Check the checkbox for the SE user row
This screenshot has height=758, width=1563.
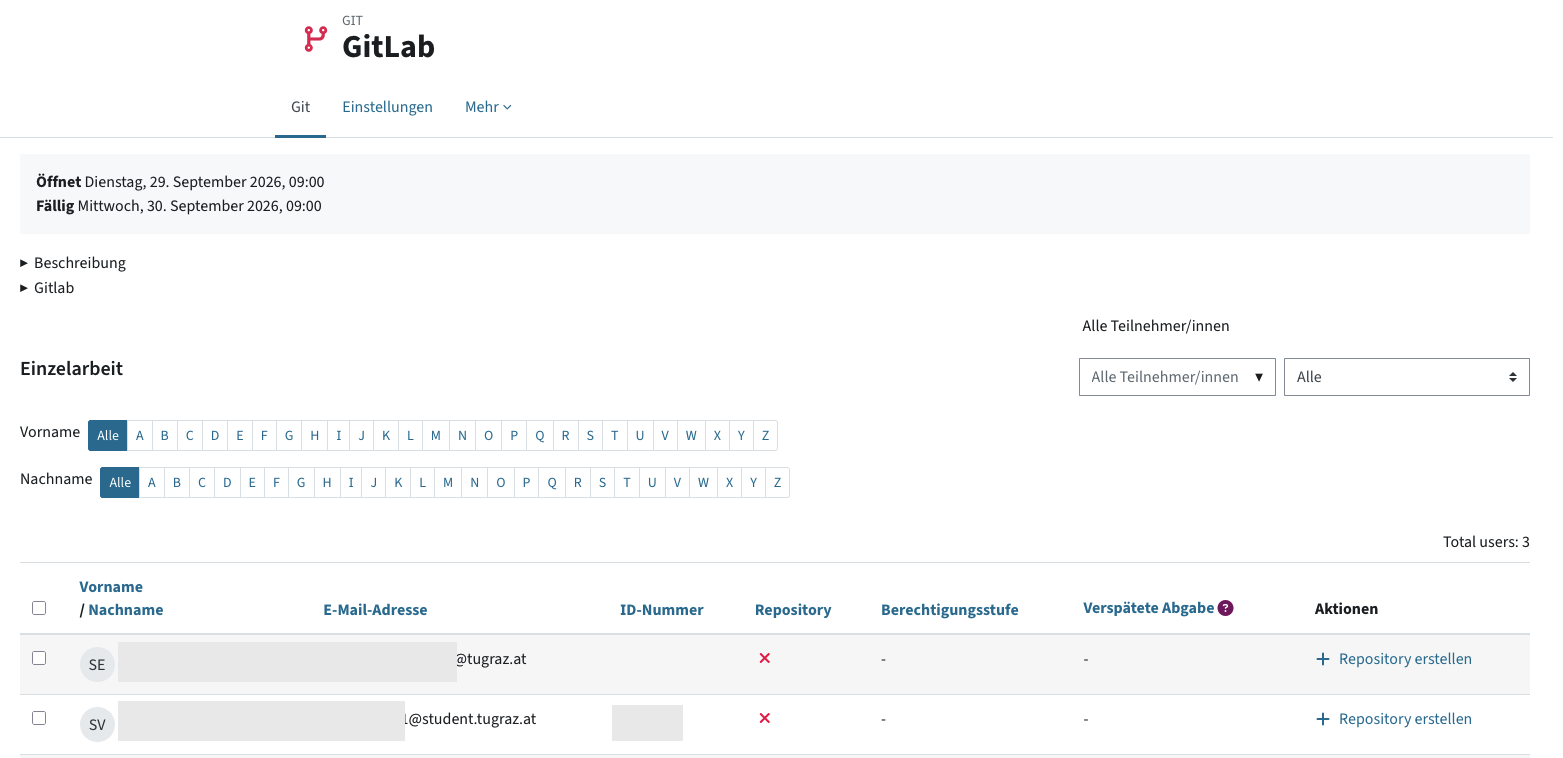[39, 658]
